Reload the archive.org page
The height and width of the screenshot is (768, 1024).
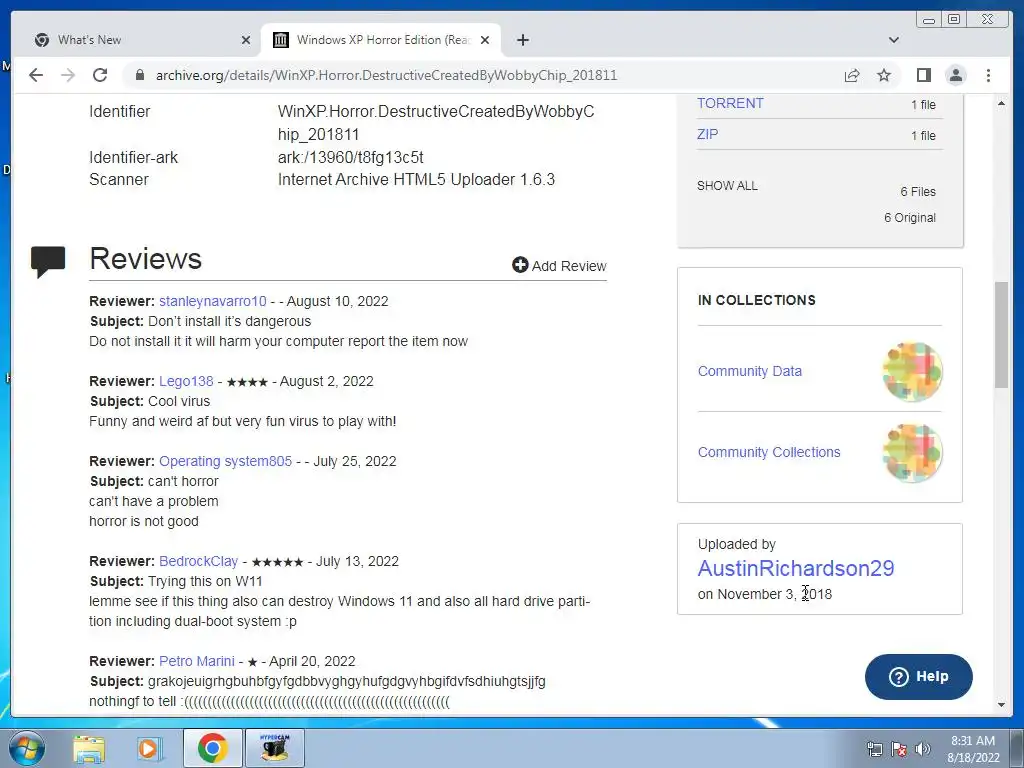coord(100,75)
